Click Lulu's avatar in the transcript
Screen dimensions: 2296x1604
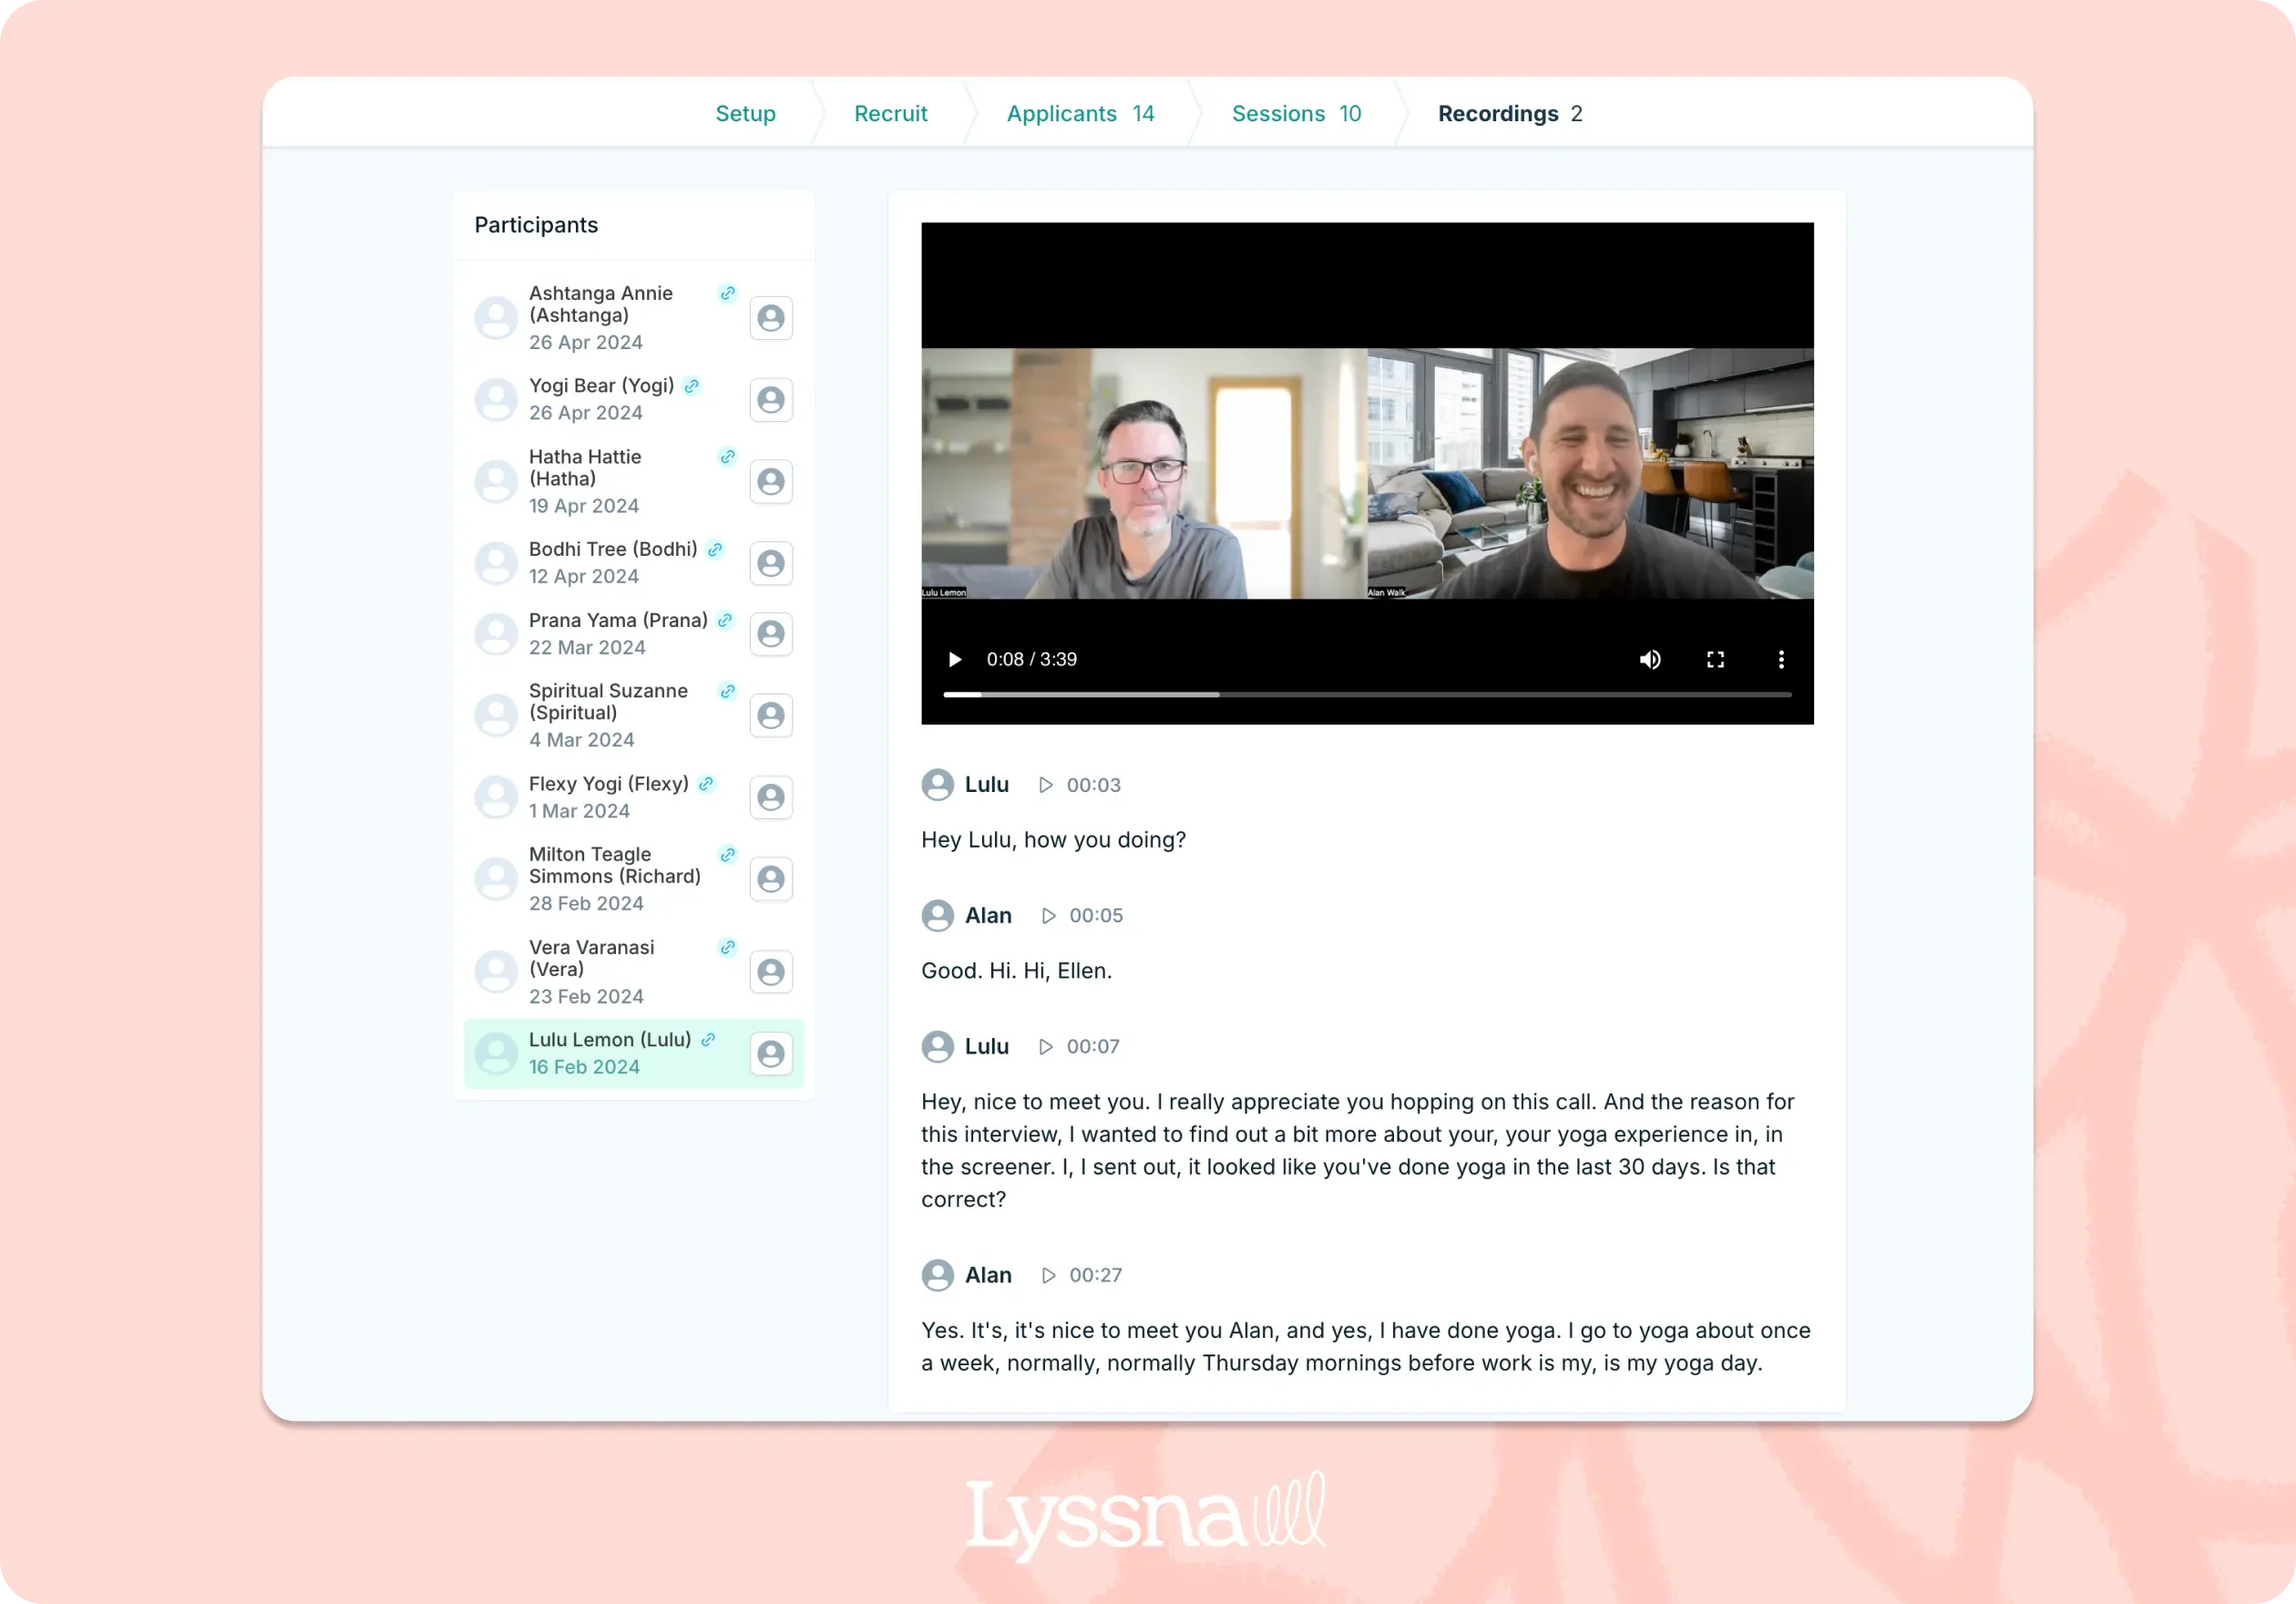tap(938, 785)
